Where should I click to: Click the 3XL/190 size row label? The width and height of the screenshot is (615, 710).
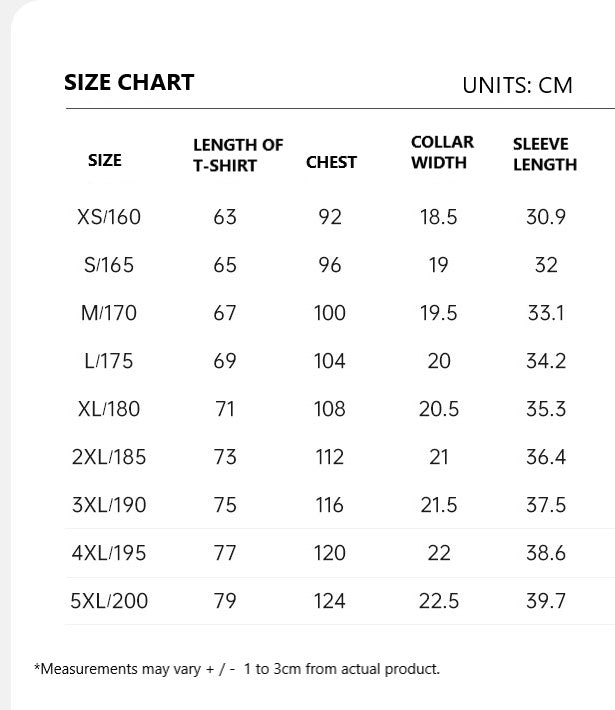[x=109, y=505]
